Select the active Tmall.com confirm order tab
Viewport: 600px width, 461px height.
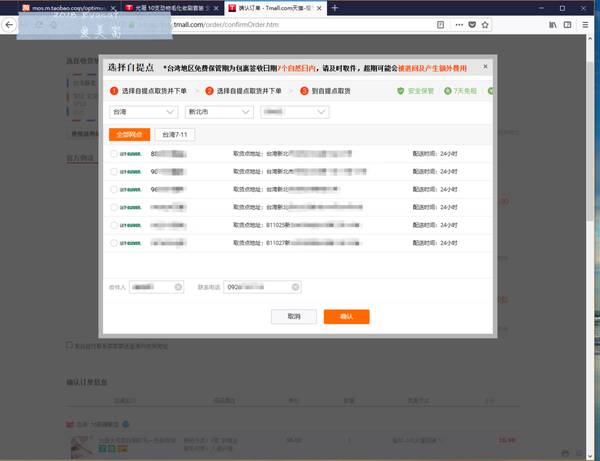point(276,8)
